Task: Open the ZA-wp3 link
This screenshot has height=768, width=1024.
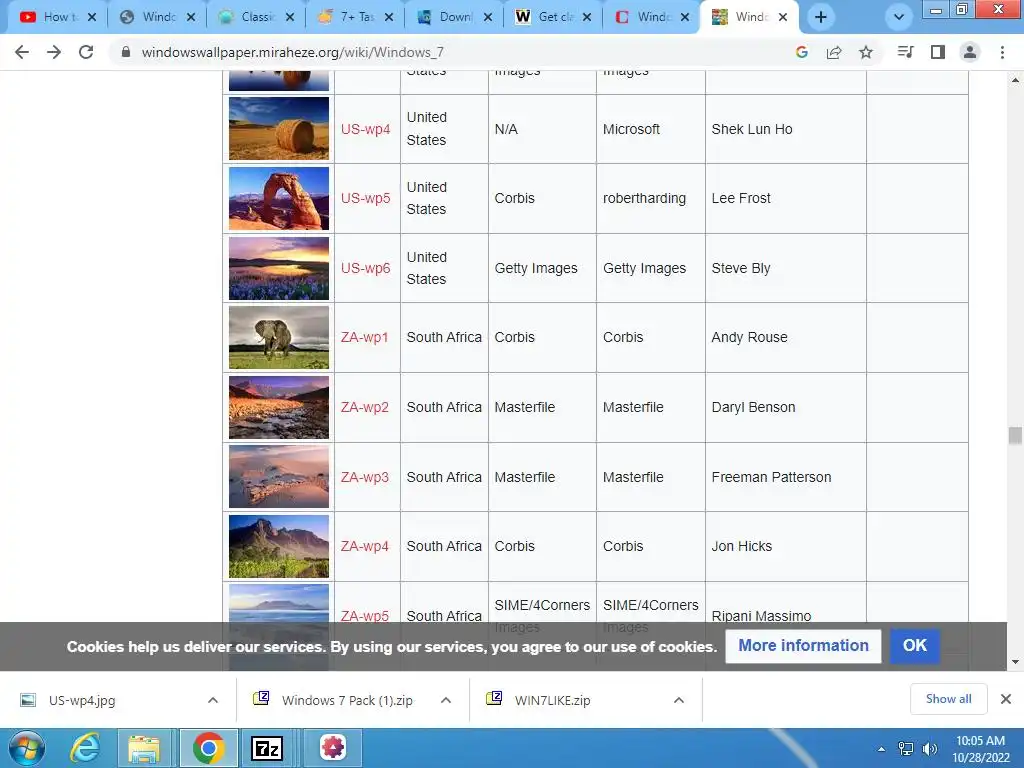Action: [364, 477]
